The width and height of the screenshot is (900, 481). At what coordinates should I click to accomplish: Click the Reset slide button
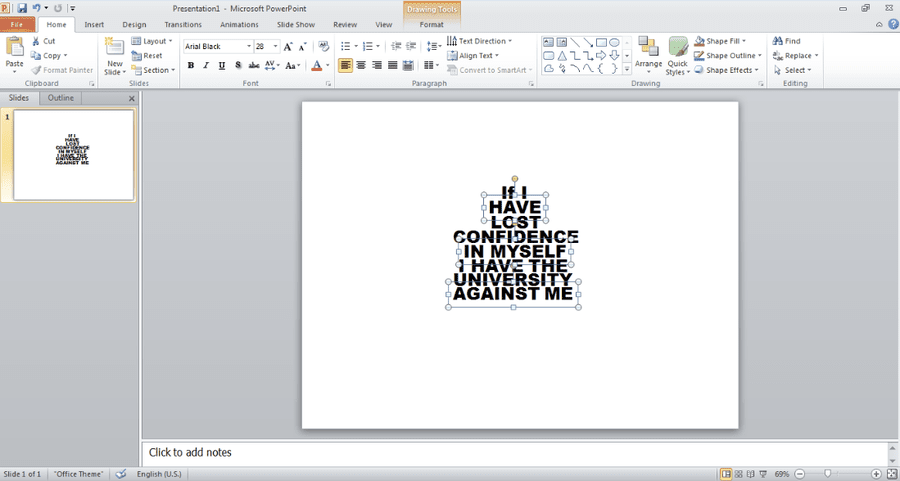pos(147,56)
